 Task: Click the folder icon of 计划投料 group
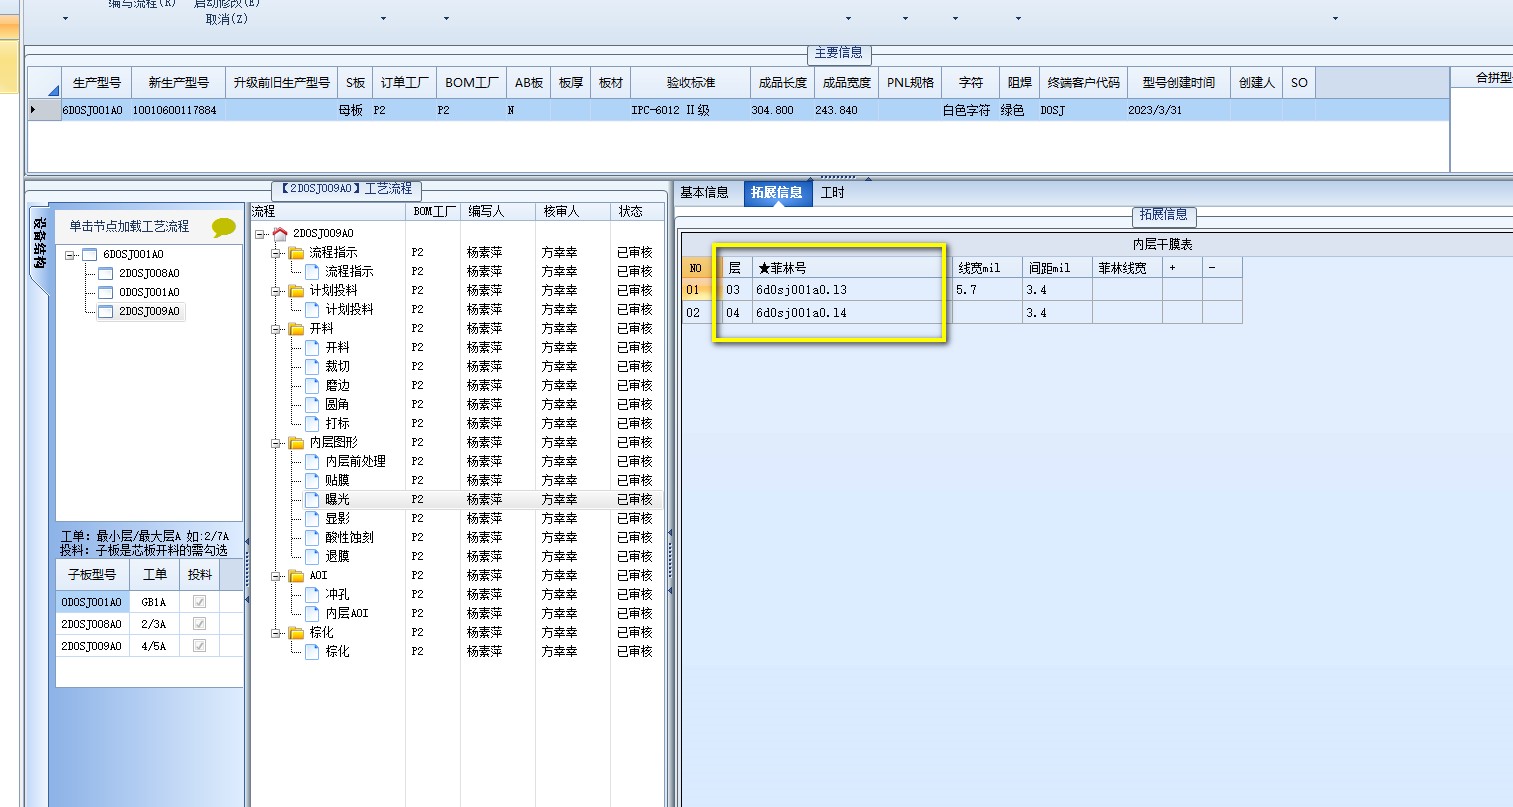point(296,290)
